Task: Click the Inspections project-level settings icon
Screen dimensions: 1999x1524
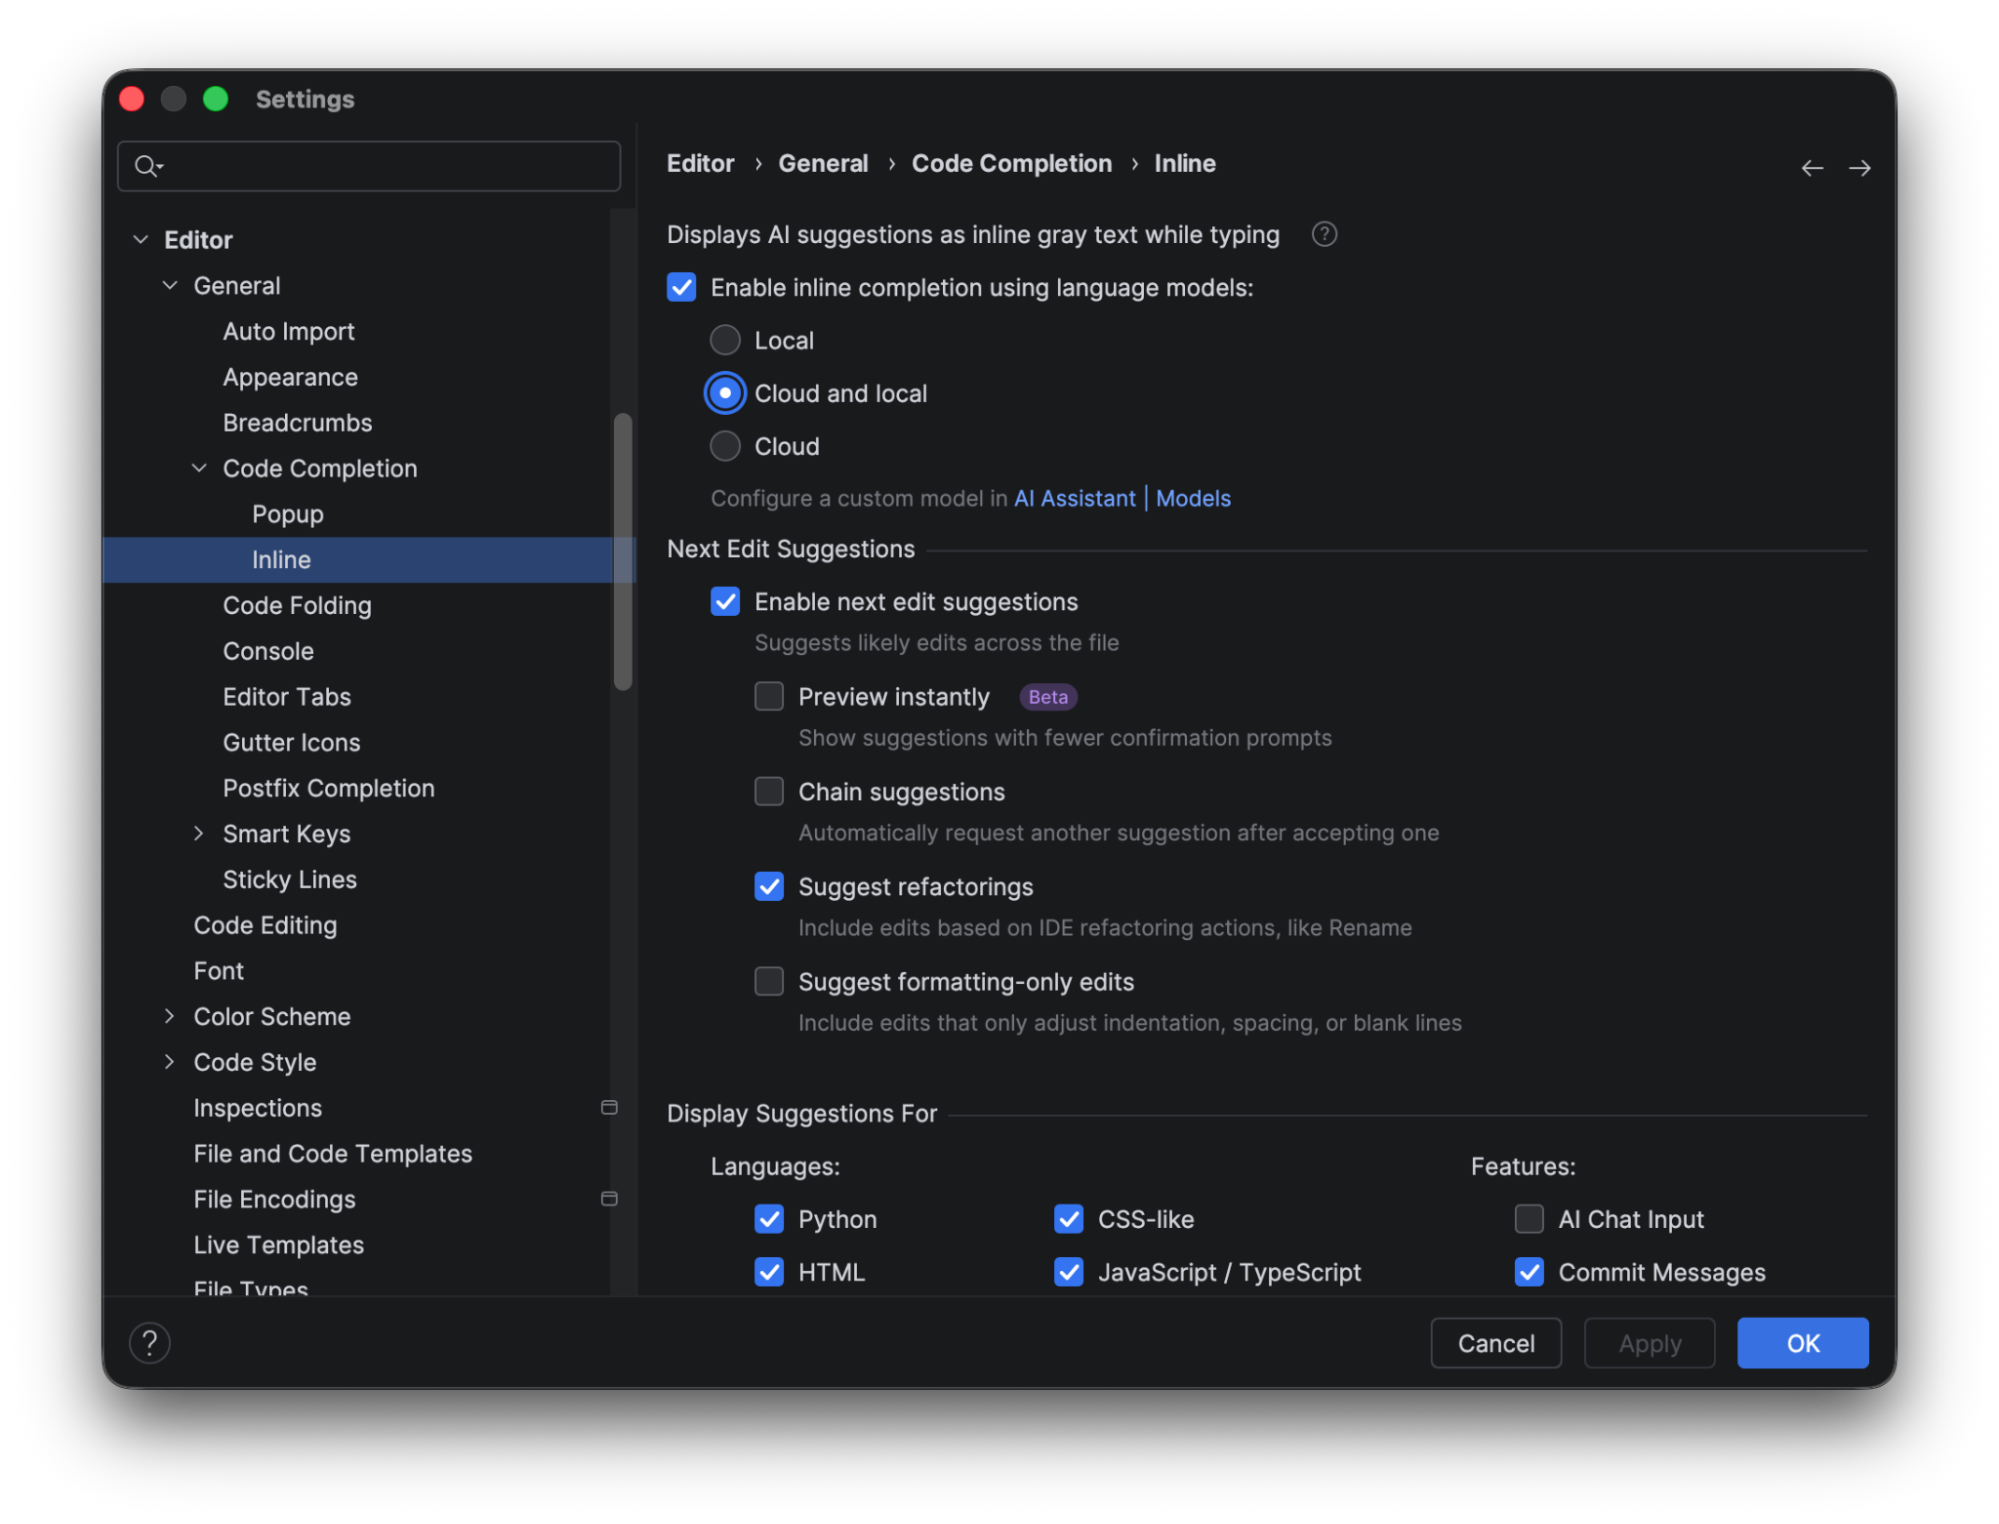Action: pyautogui.click(x=609, y=1107)
